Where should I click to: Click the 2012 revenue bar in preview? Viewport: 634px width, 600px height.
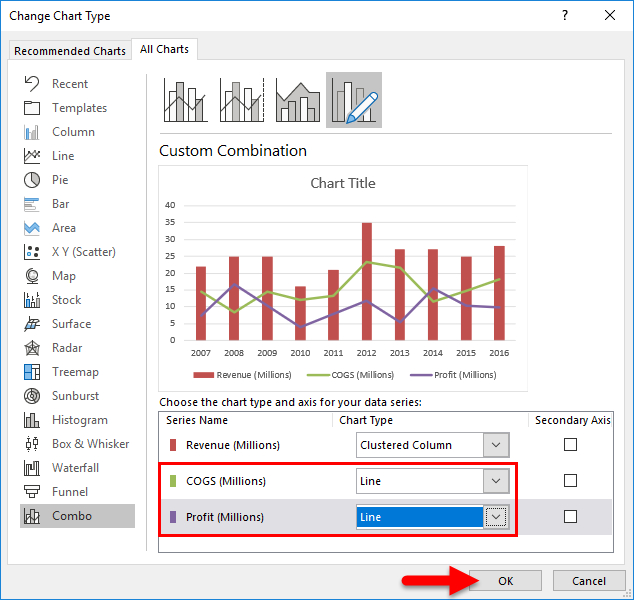tap(367, 281)
